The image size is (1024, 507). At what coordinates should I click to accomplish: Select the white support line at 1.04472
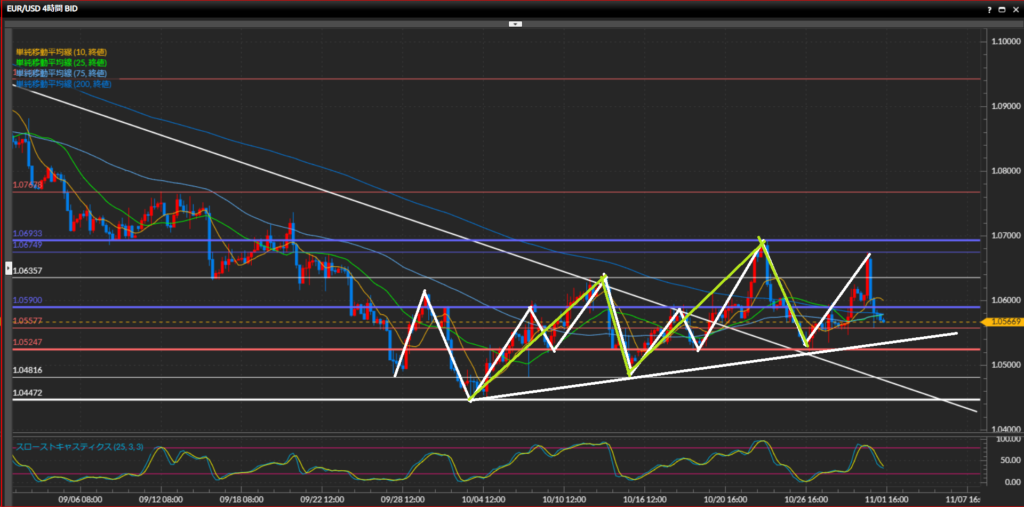click(x=250, y=400)
